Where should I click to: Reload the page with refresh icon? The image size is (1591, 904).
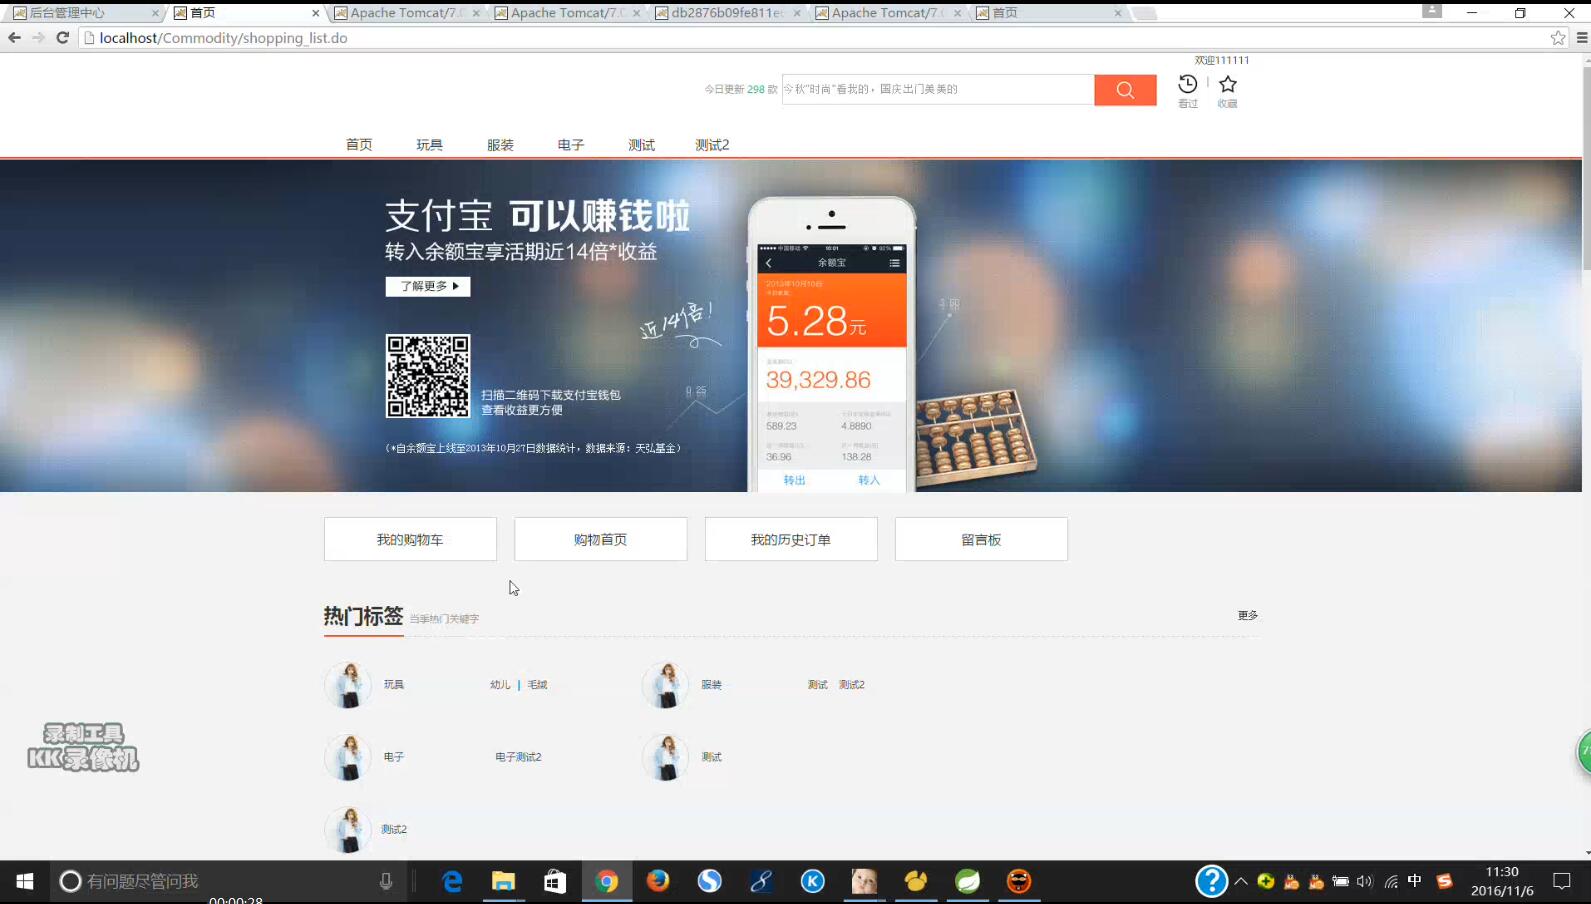[x=62, y=38]
